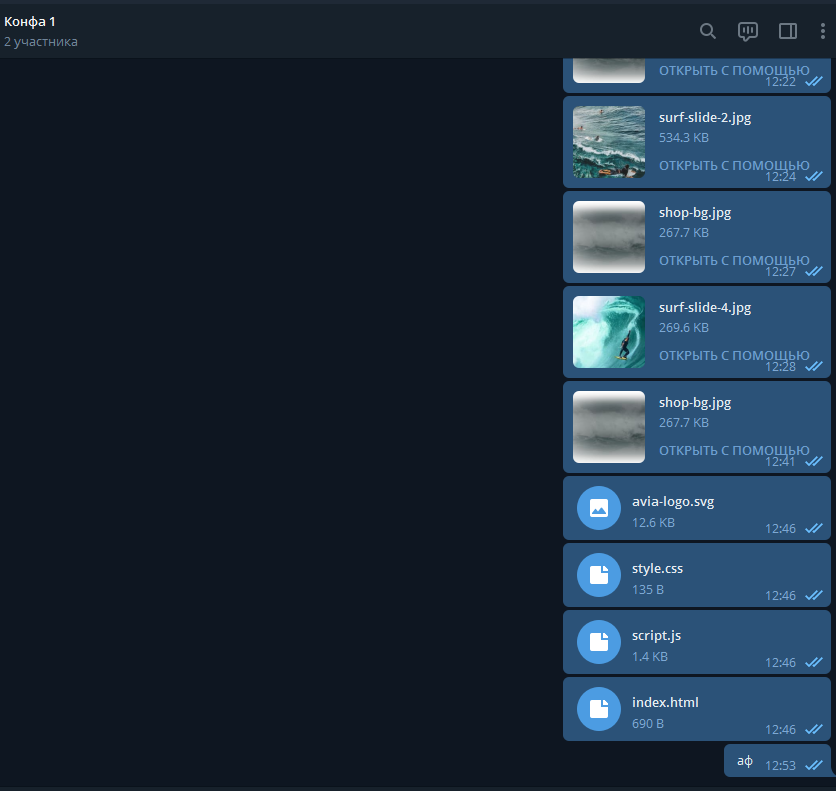Click the read checkmarks on script.js message

814,662
